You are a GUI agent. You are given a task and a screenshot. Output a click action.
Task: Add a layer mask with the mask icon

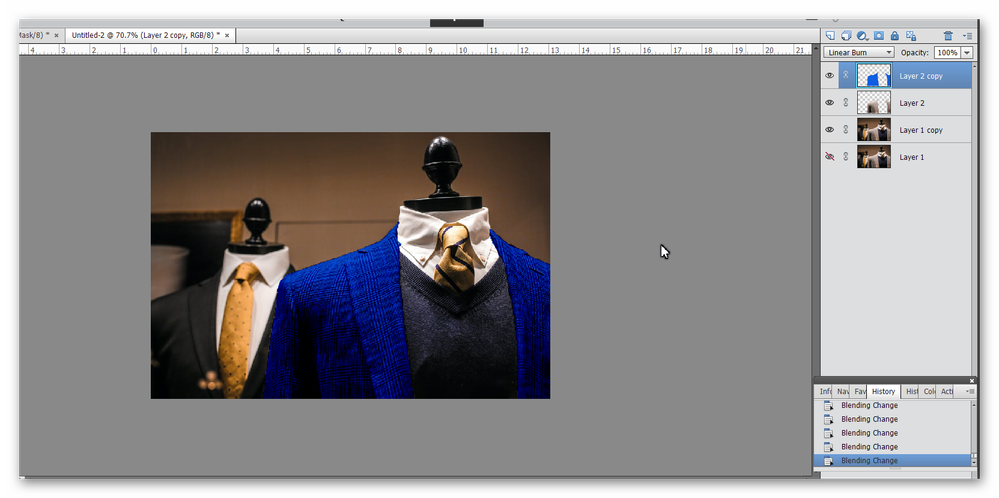click(879, 36)
